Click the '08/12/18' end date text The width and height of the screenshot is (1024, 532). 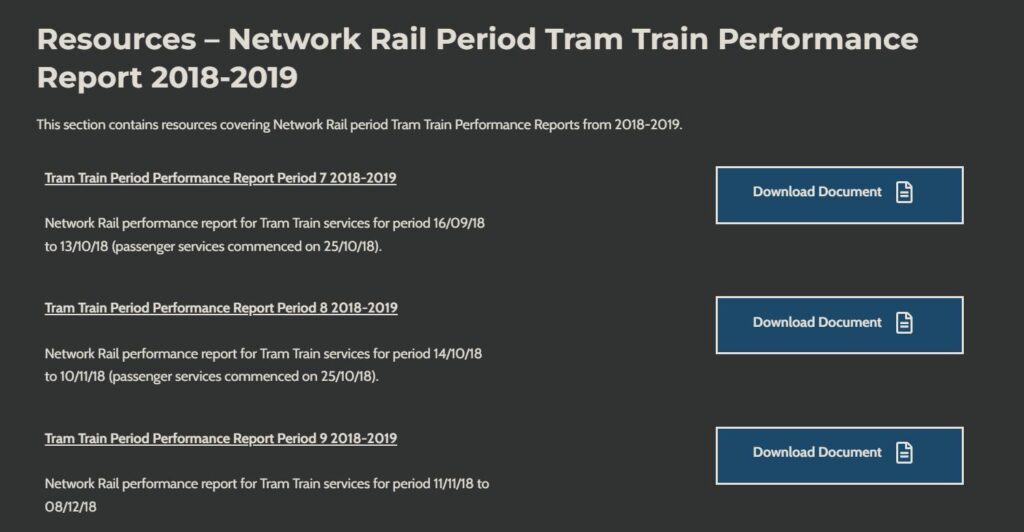tap(73, 507)
